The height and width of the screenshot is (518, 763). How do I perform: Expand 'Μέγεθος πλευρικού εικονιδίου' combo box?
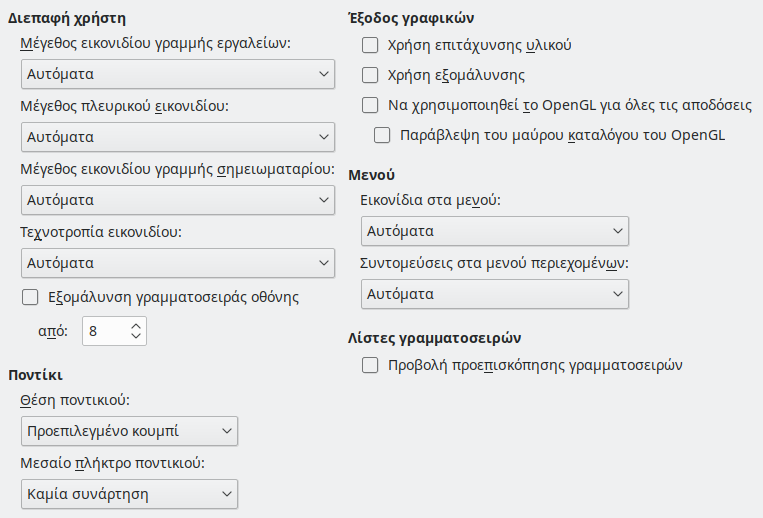pyautogui.click(x=178, y=137)
